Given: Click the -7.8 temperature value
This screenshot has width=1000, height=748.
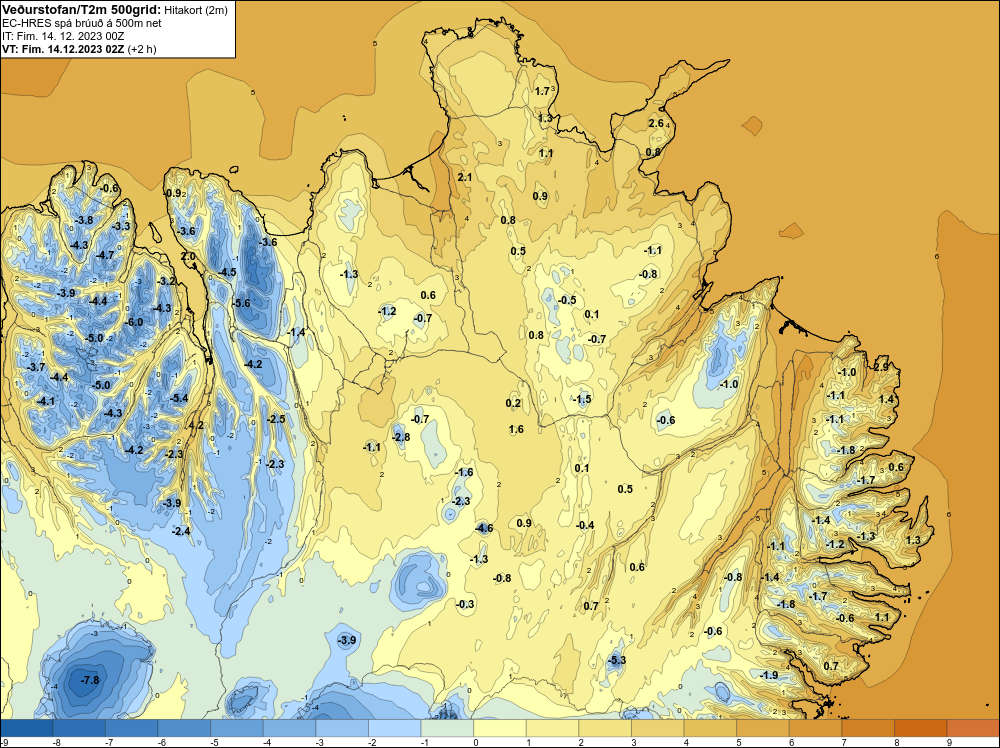Looking at the screenshot, I should [x=90, y=680].
